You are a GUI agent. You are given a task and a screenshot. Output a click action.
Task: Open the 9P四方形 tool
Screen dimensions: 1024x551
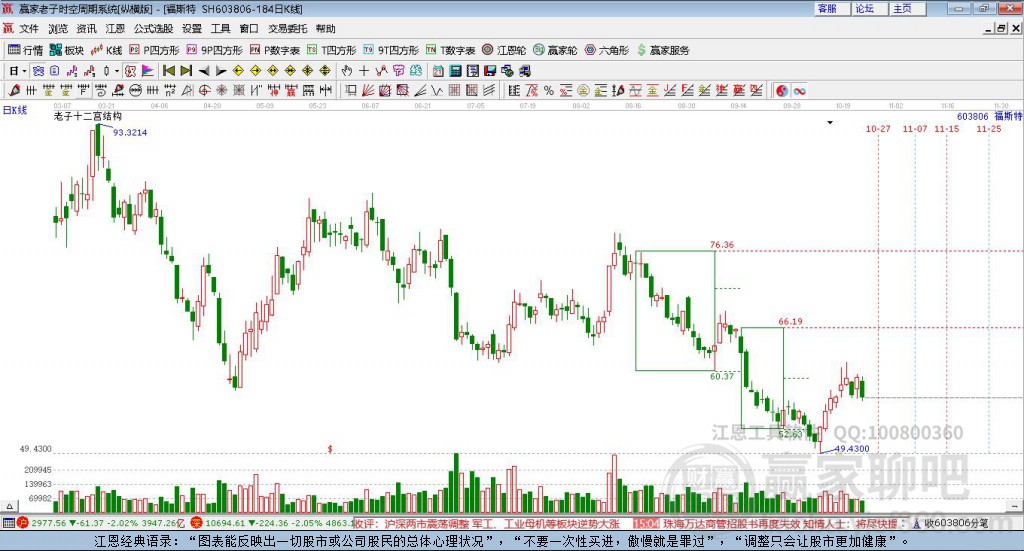coord(214,50)
